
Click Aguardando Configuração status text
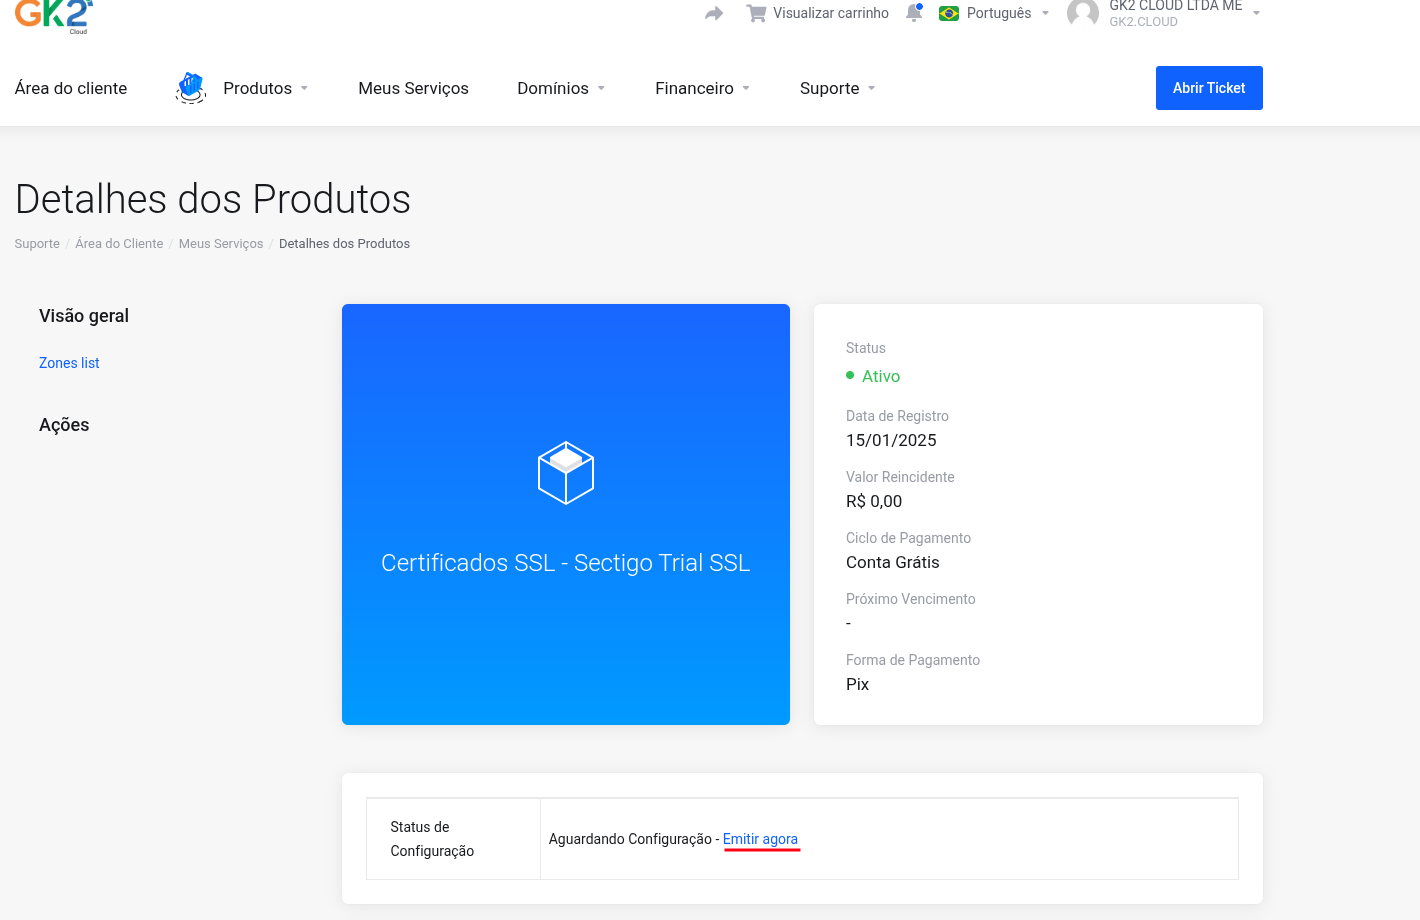pos(630,839)
